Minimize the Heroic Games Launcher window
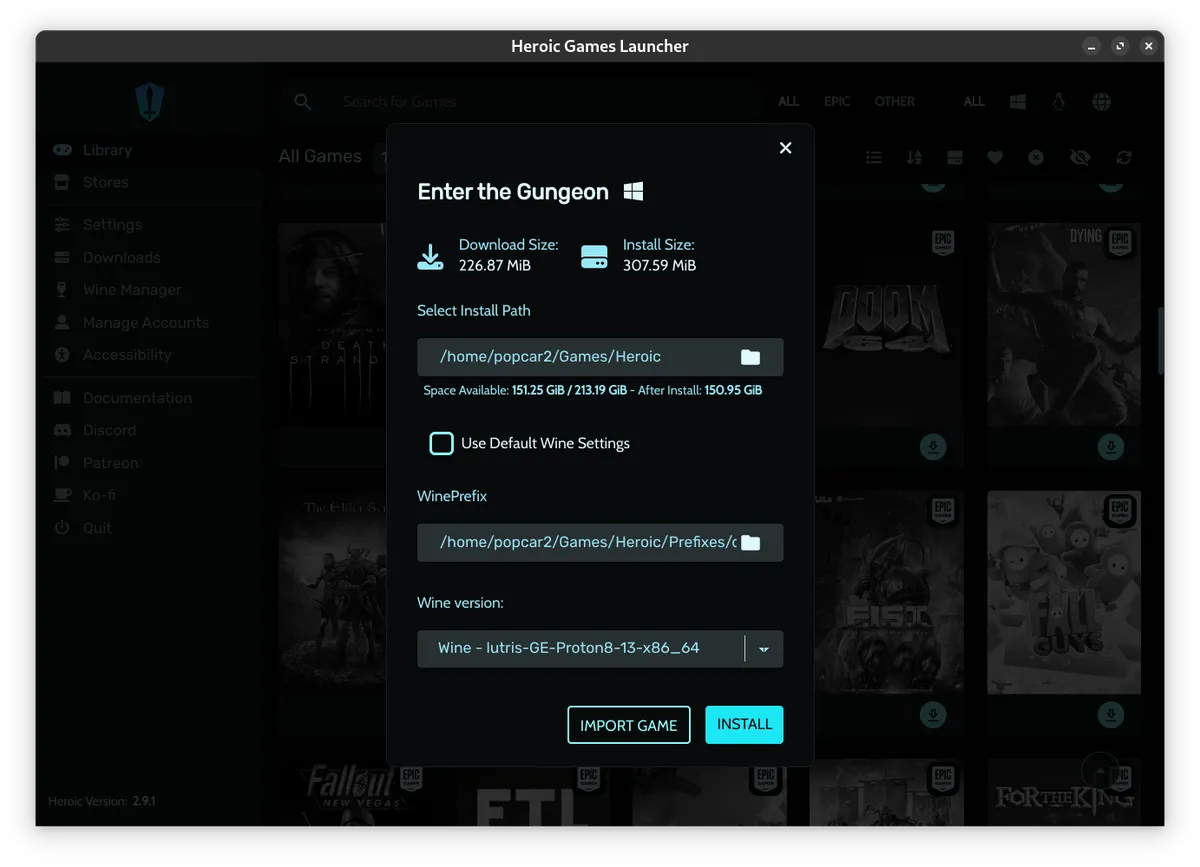Image resolution: width=1200 pixels, height=867 pixels. 1091,46
